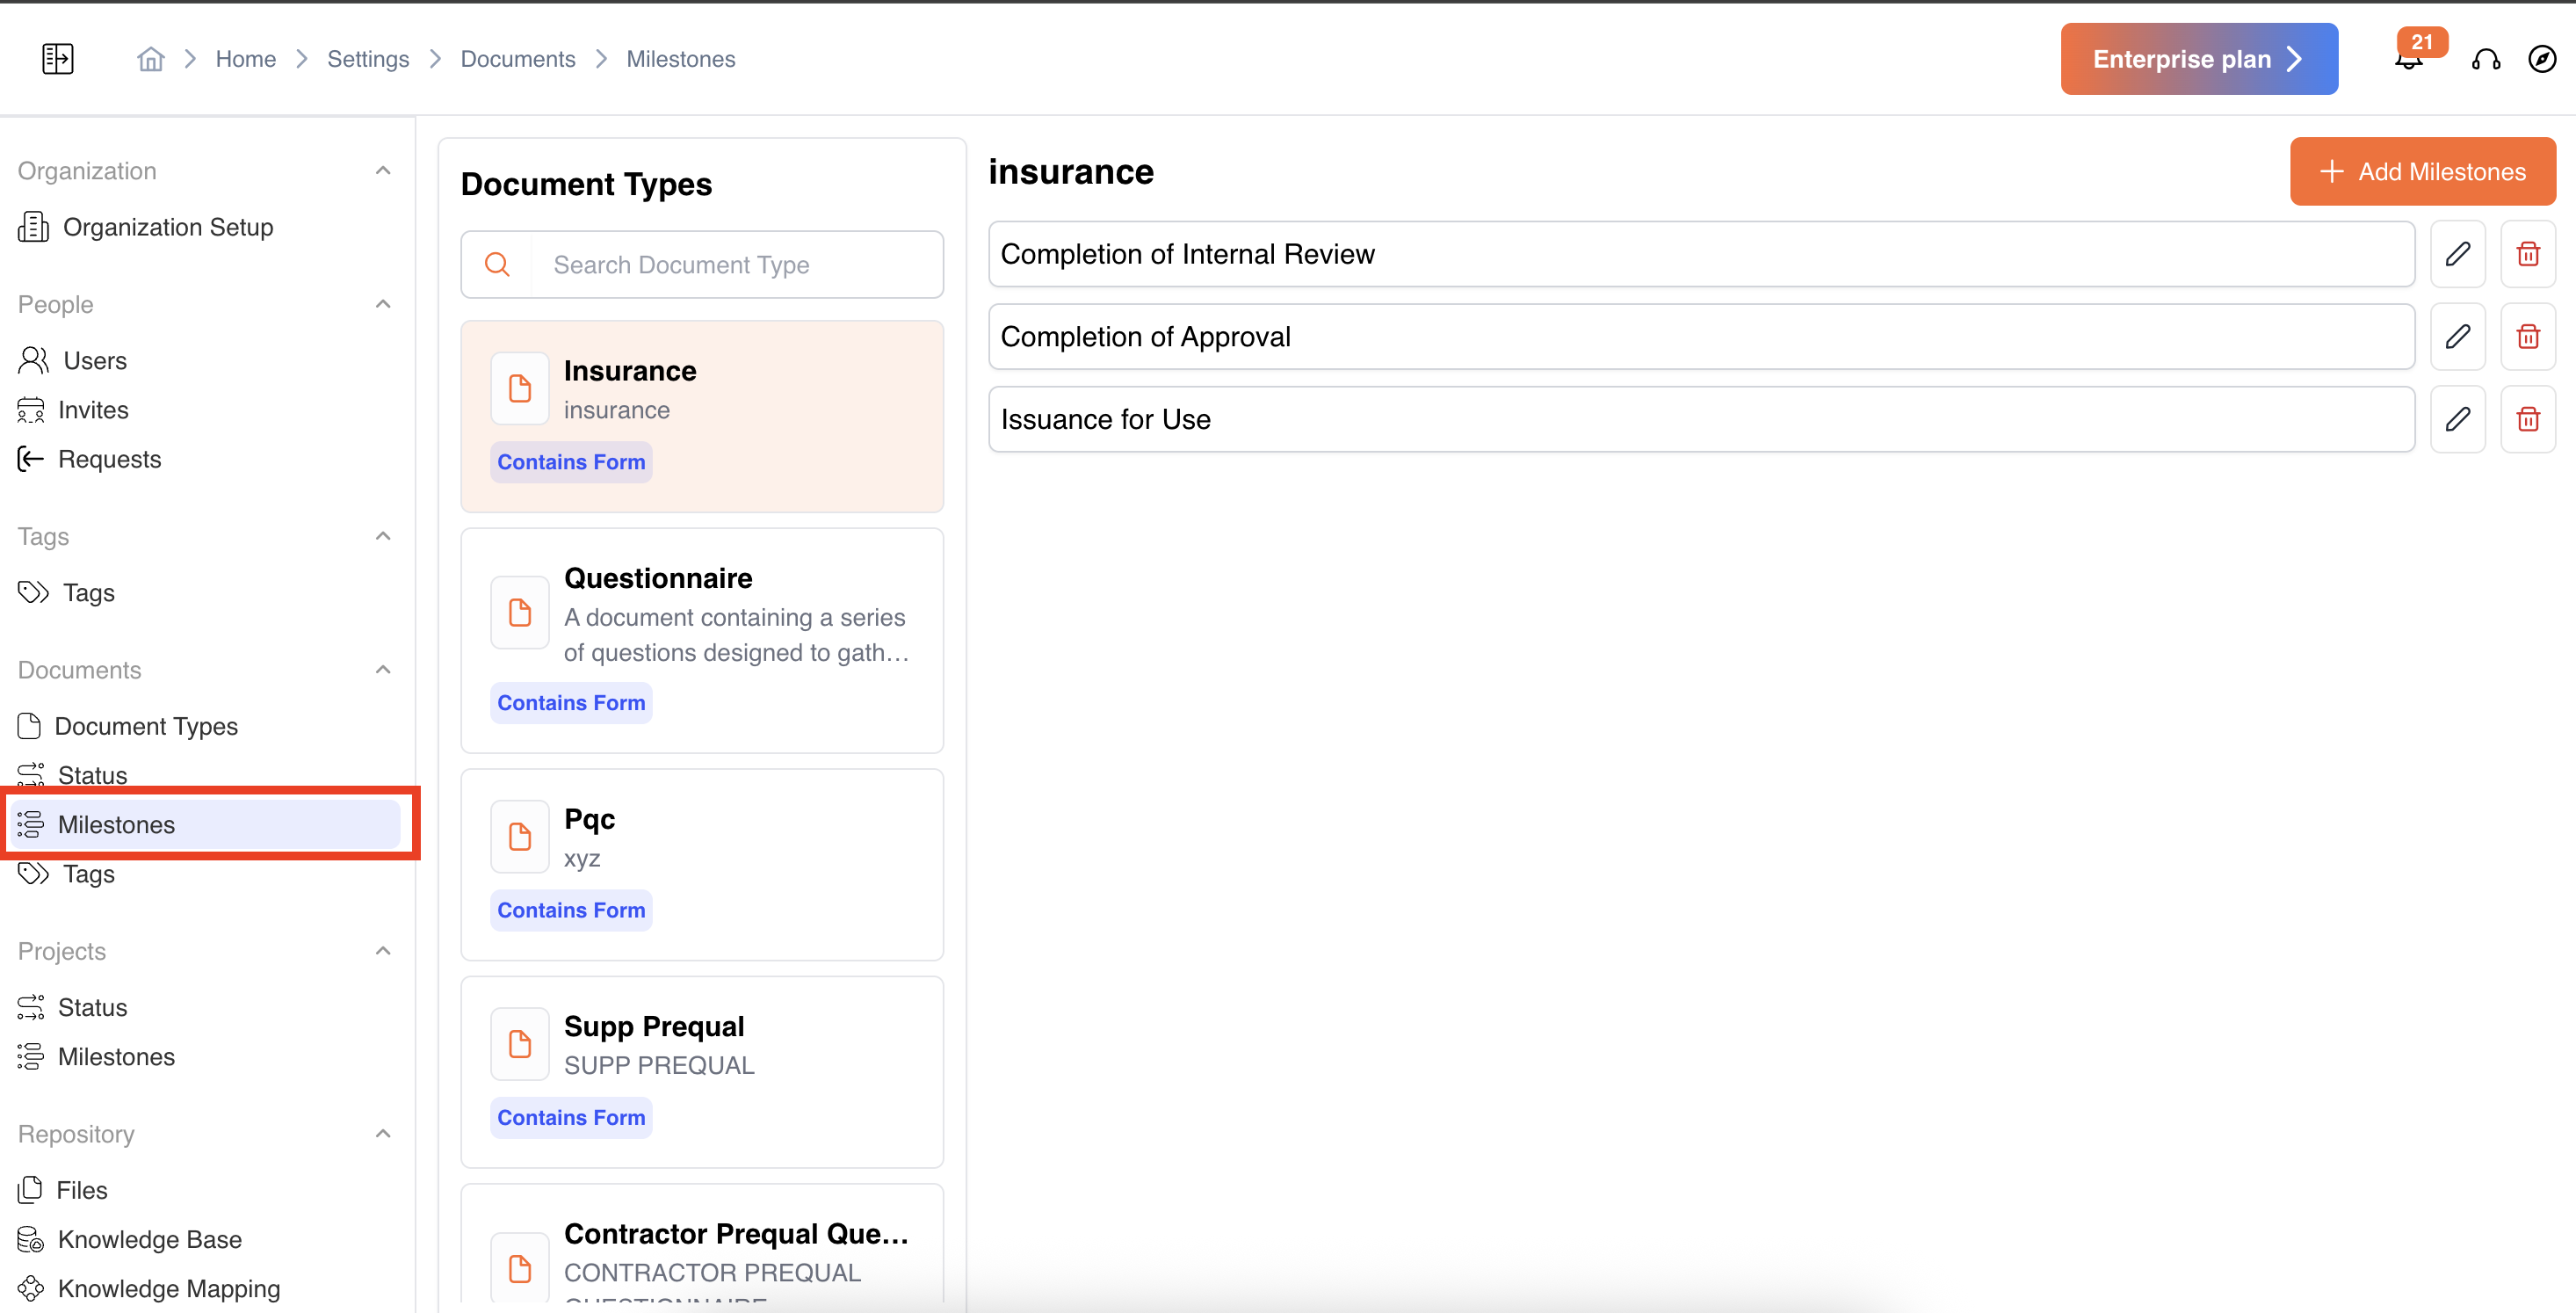Image resolution: width=2576 pixels, height=1313 pixels.
Task: Open Document Types in sidebar
Action: [146, 726]
